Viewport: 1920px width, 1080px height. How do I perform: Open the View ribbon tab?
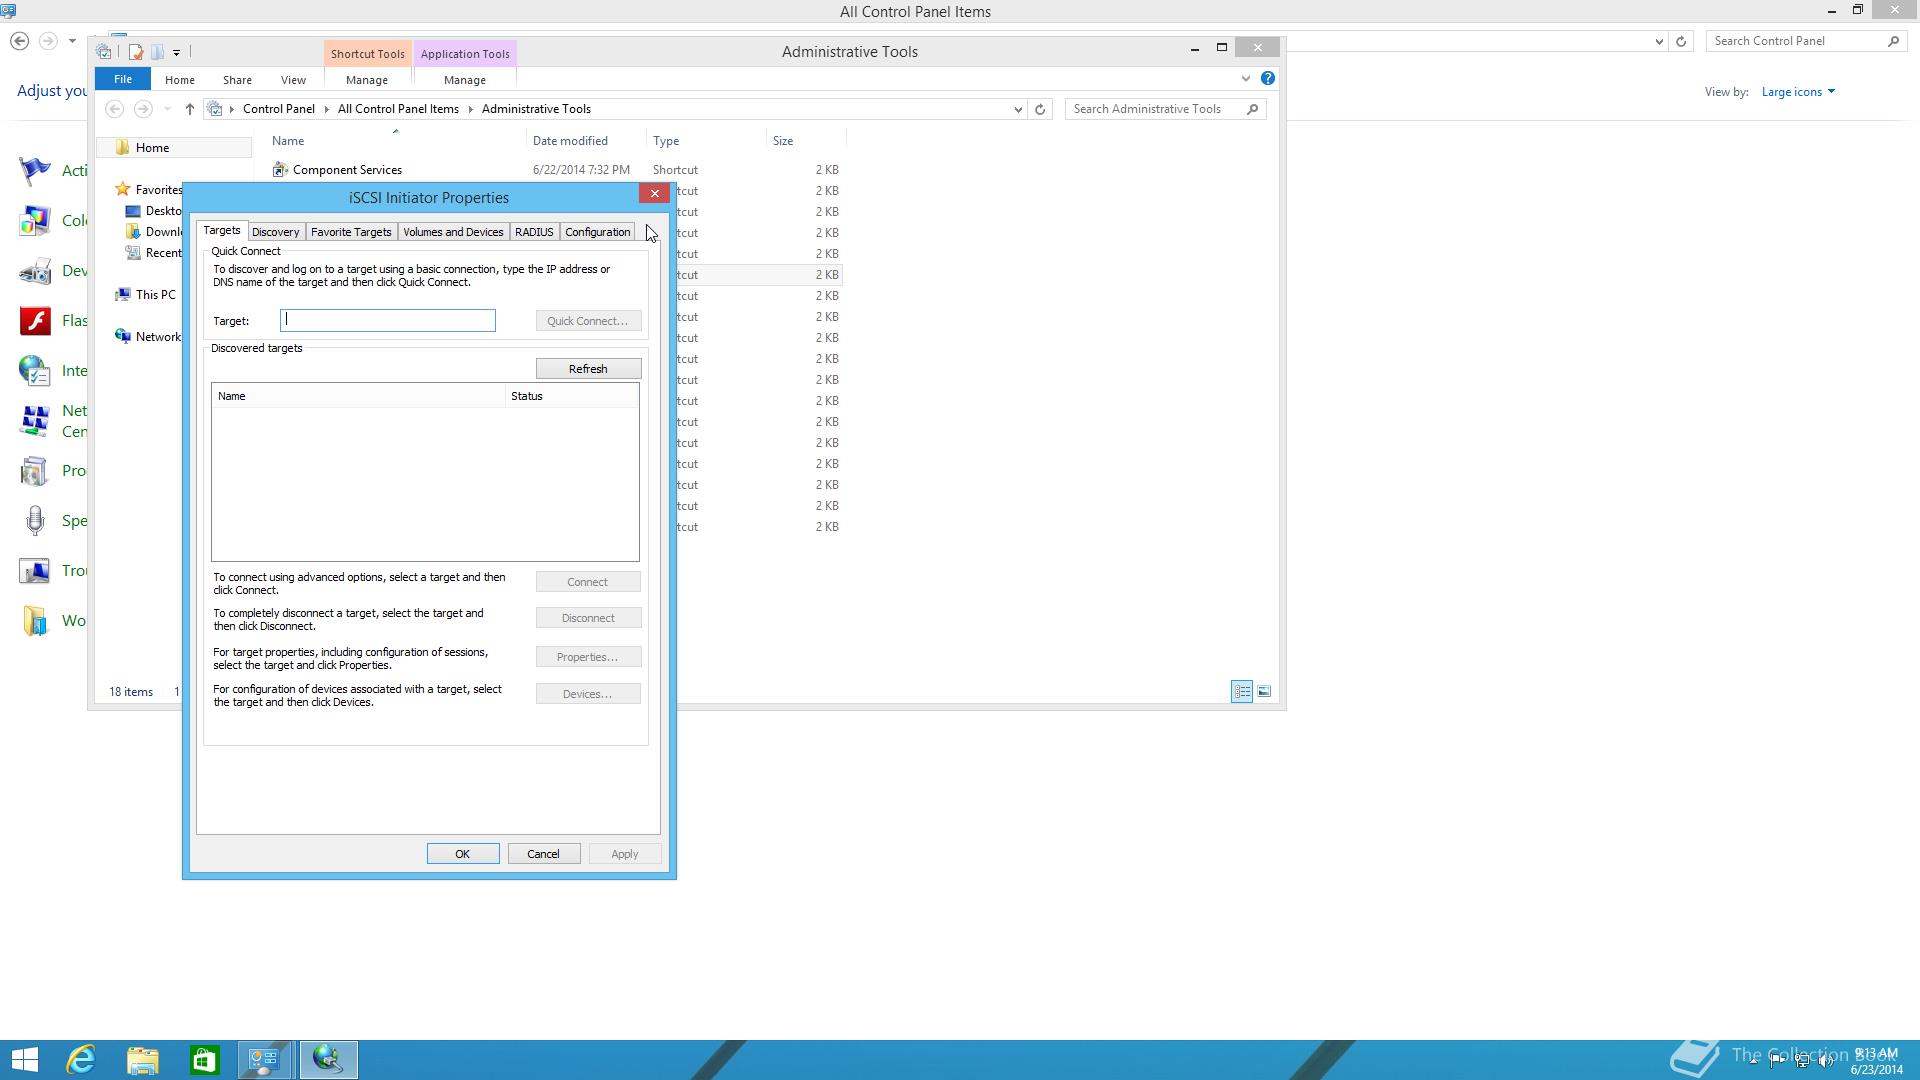pos(293,80)
